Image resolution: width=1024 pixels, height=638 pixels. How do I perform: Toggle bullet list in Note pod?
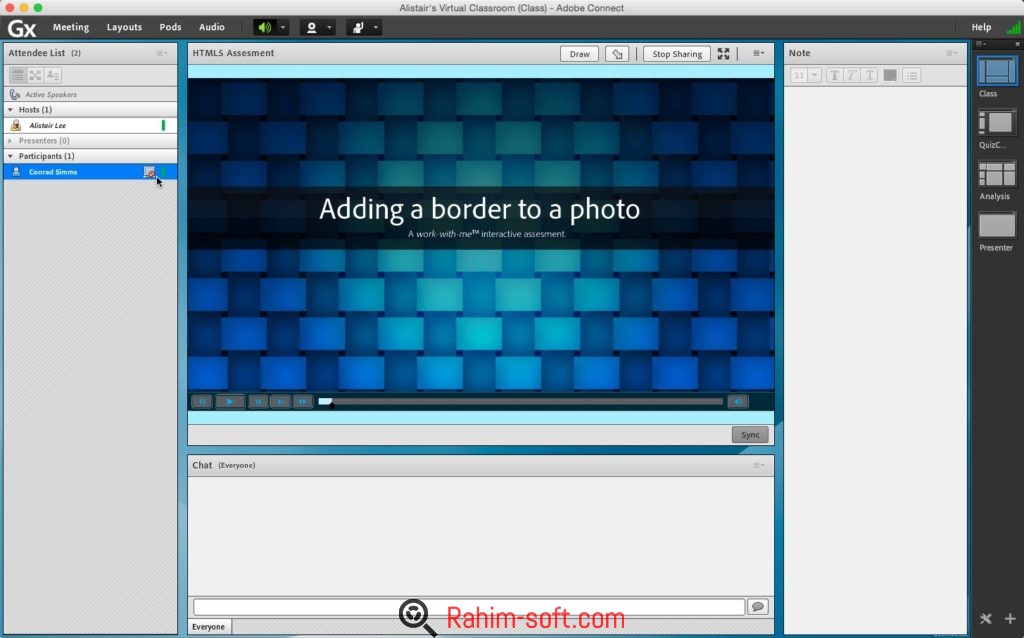click(x=912, y=76)
